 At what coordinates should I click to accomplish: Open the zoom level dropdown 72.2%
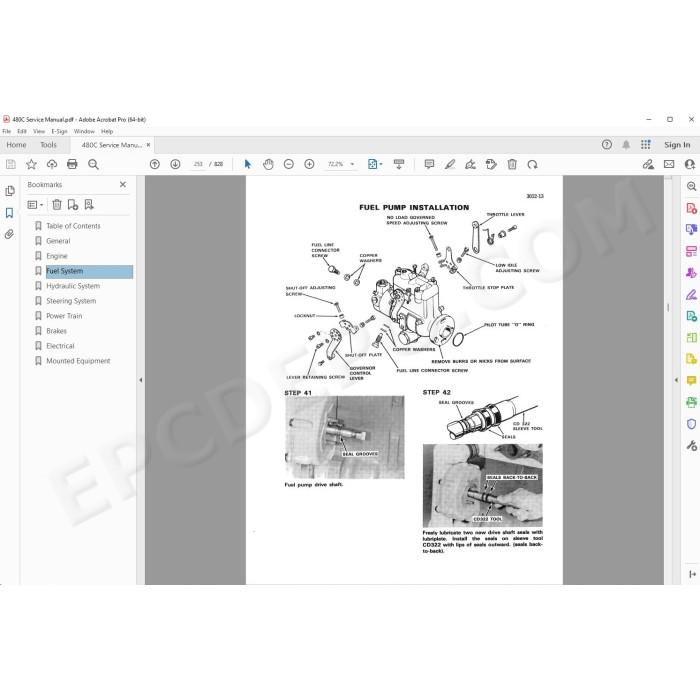coord(341,164)
